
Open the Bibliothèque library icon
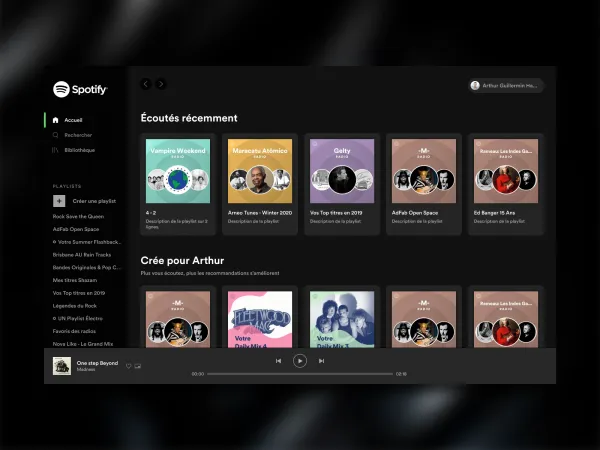55,150
